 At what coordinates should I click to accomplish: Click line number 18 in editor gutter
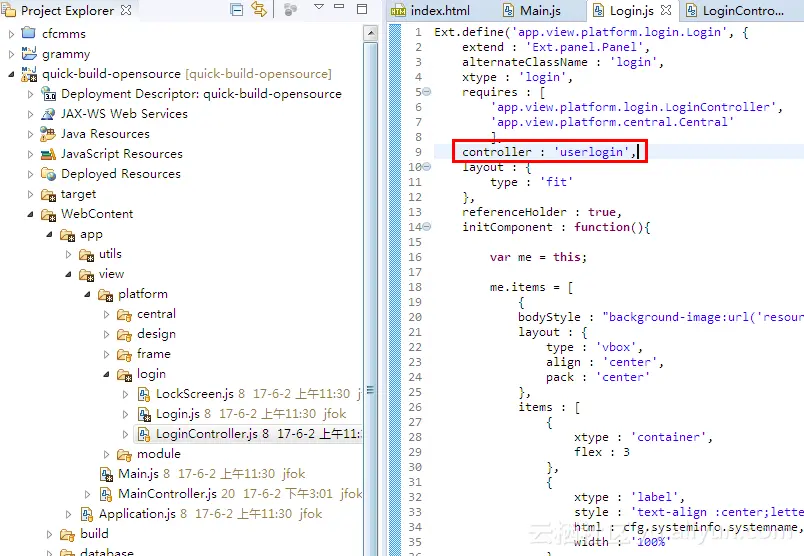pos(415,287)
